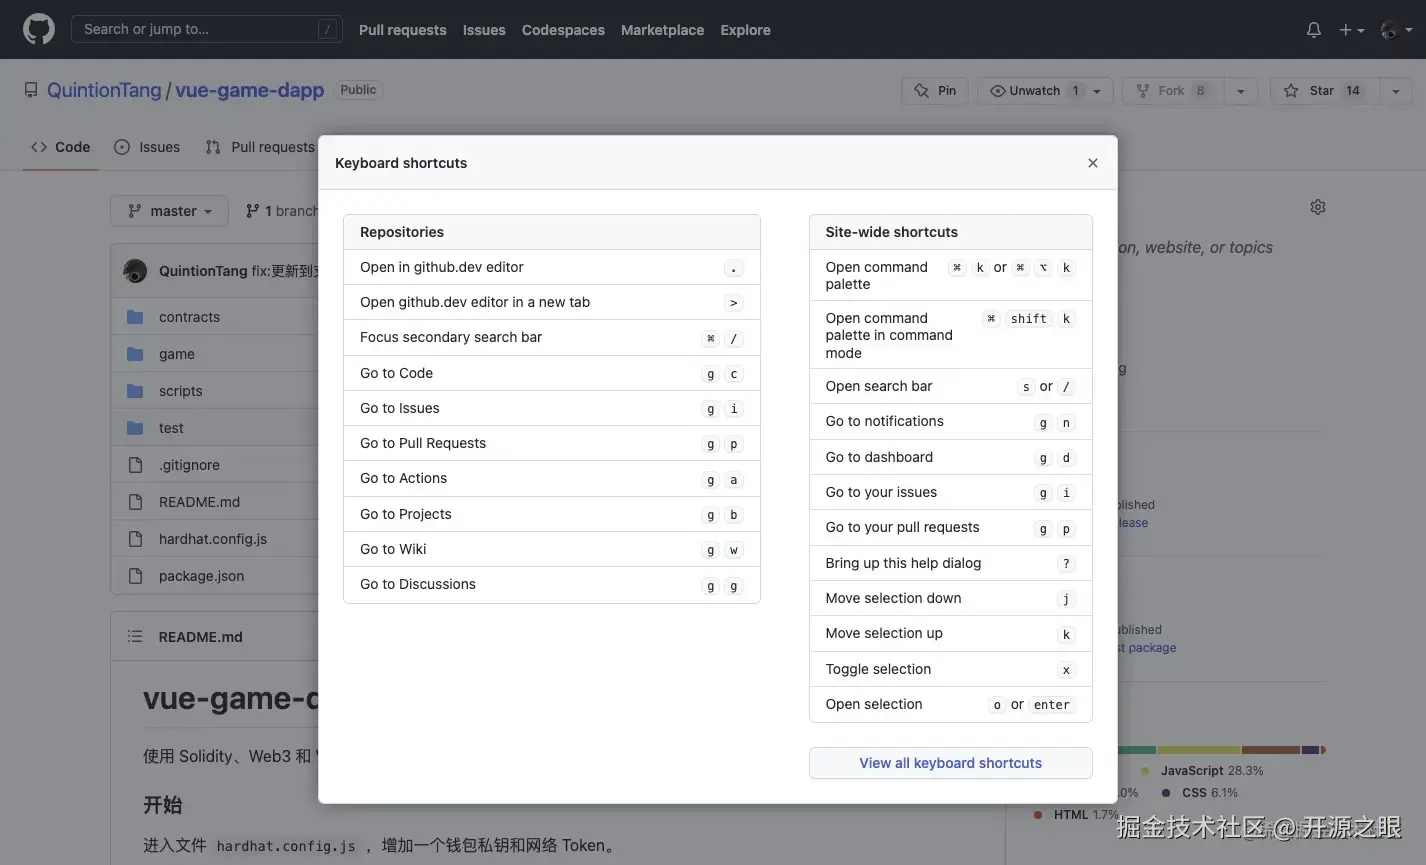Open the QuintionTang owner link

(x=104, y=90)
